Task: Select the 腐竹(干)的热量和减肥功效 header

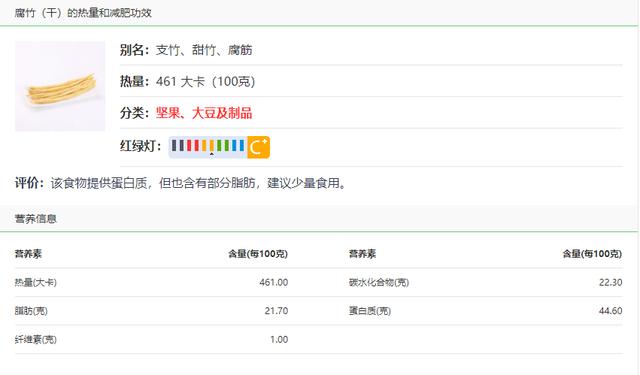Action: (83, 13)
